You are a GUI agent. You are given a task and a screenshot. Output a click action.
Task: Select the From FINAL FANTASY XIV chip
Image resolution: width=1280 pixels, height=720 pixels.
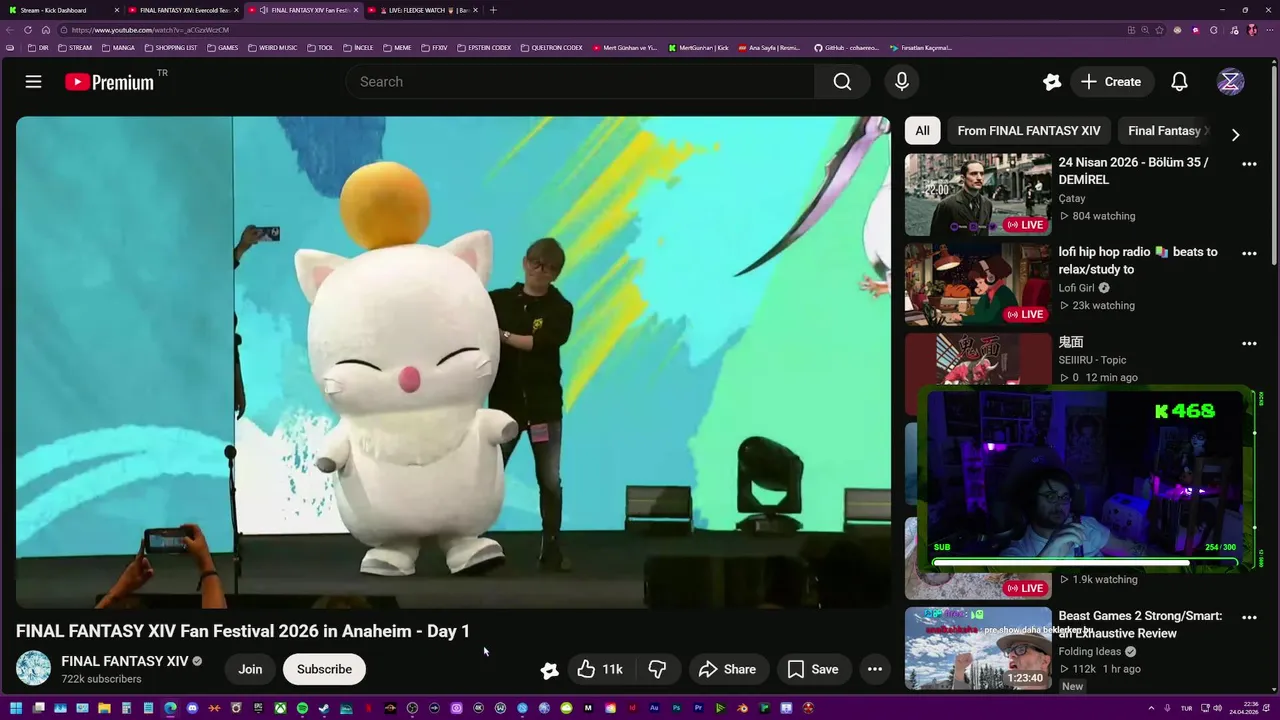click(x=1029, y=131)
